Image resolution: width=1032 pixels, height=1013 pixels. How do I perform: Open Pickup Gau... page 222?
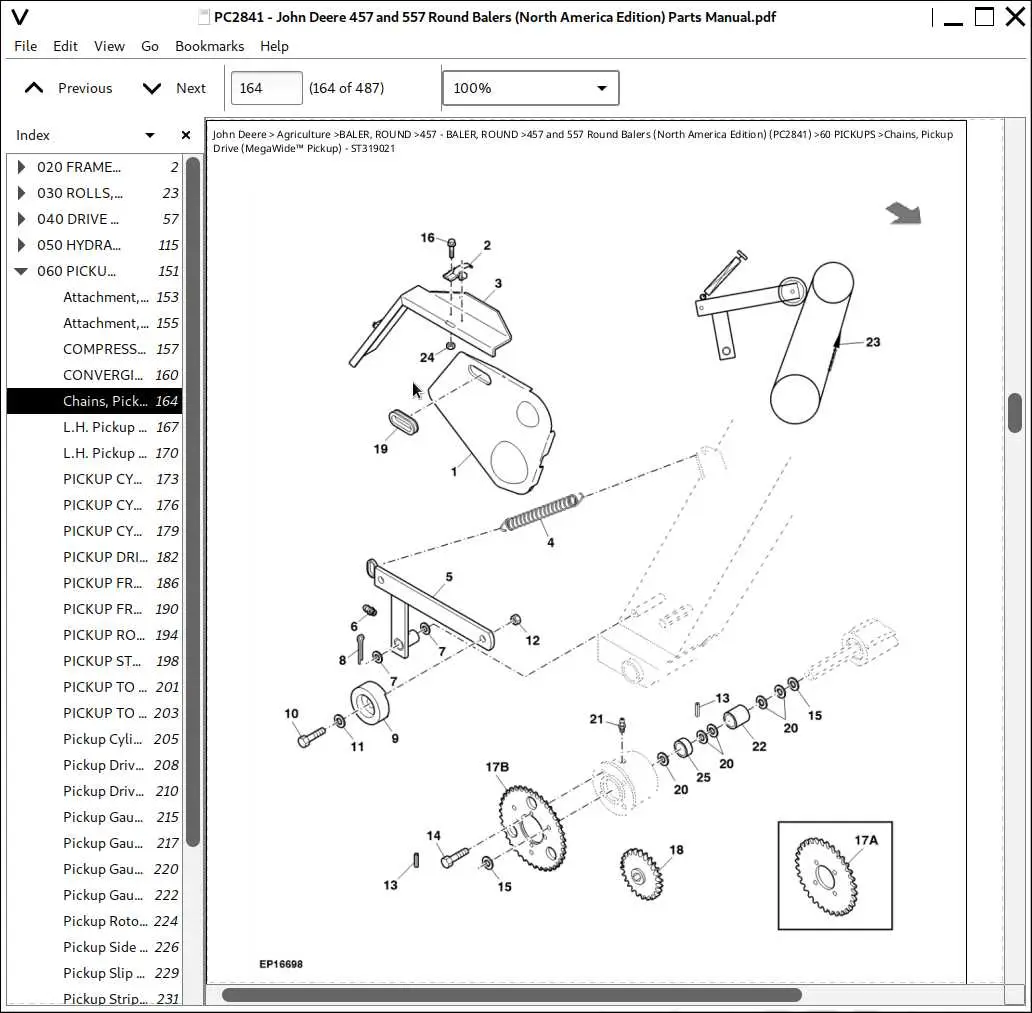94,895
